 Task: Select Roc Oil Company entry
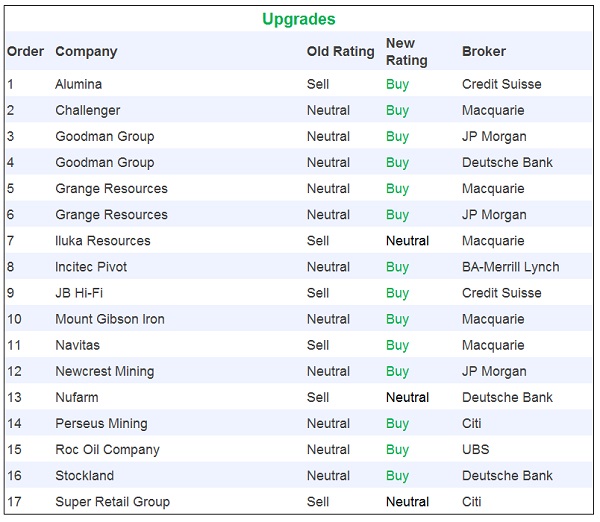click(x=107, y=450)
